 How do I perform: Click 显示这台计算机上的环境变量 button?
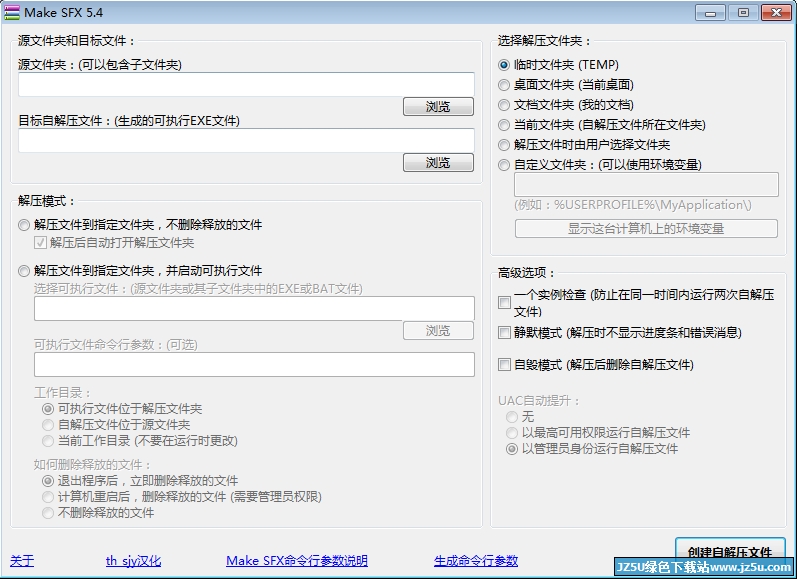click(x=646, y=228)
